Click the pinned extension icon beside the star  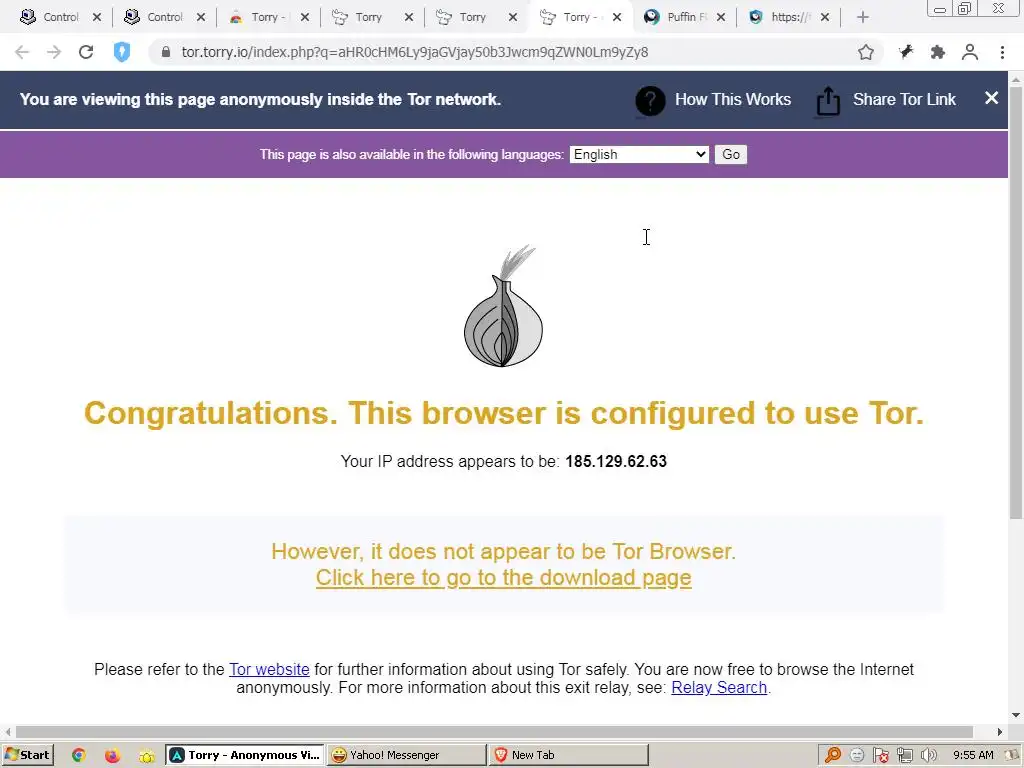906,52
